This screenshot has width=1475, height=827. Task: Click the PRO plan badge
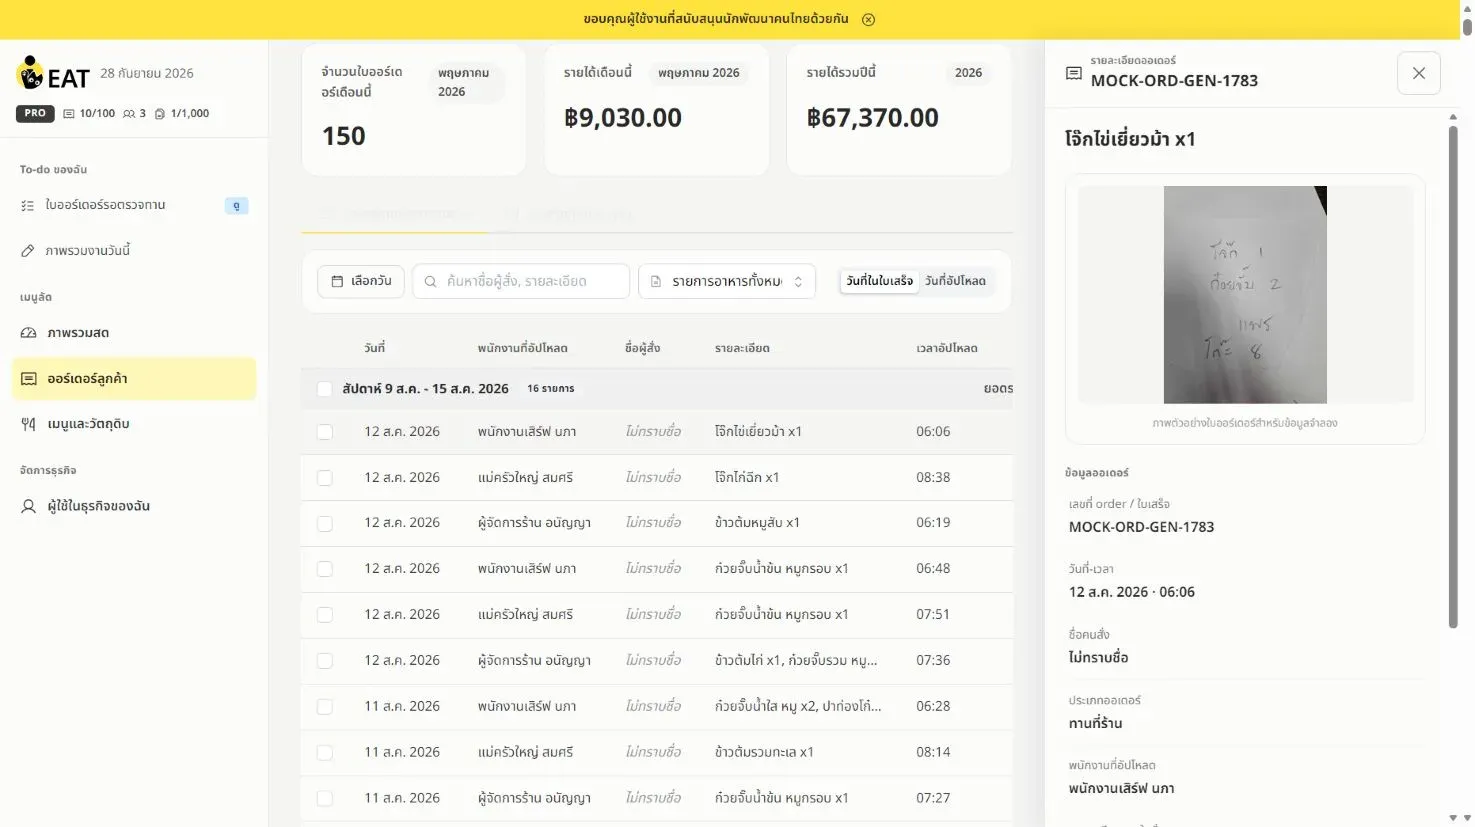(35, 113)
